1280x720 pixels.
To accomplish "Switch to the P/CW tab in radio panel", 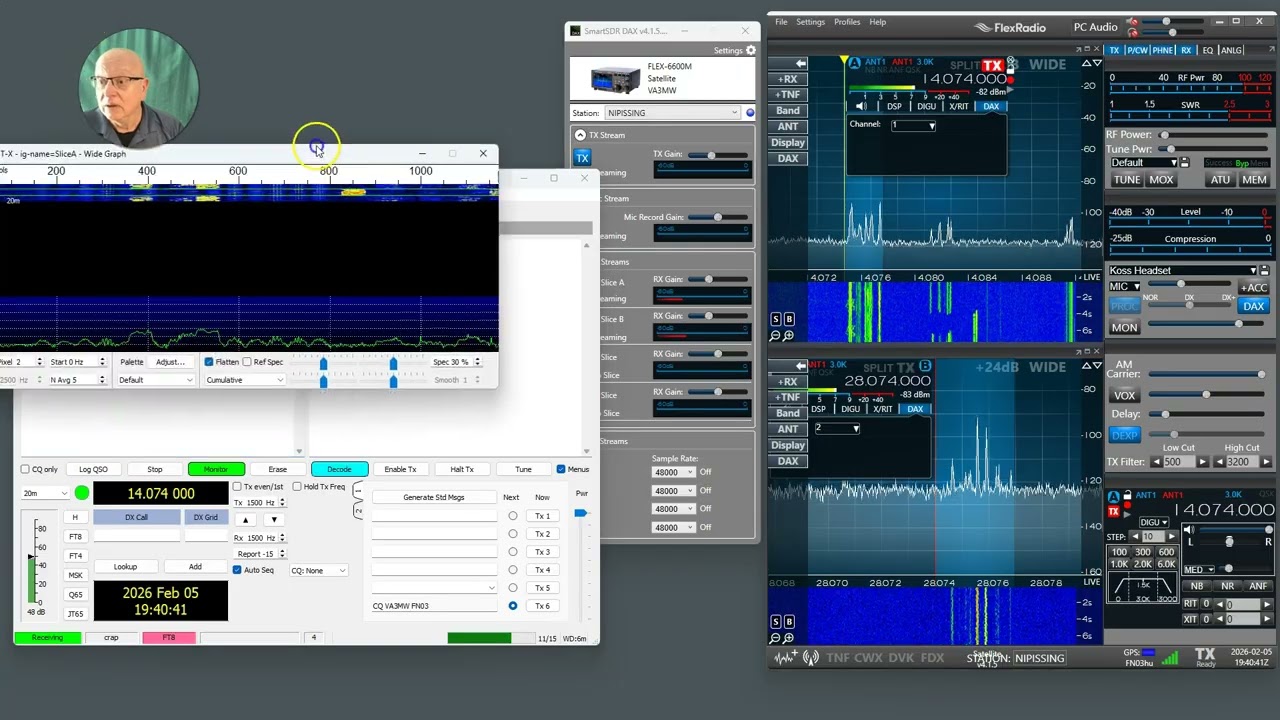I will [1137, 50].
